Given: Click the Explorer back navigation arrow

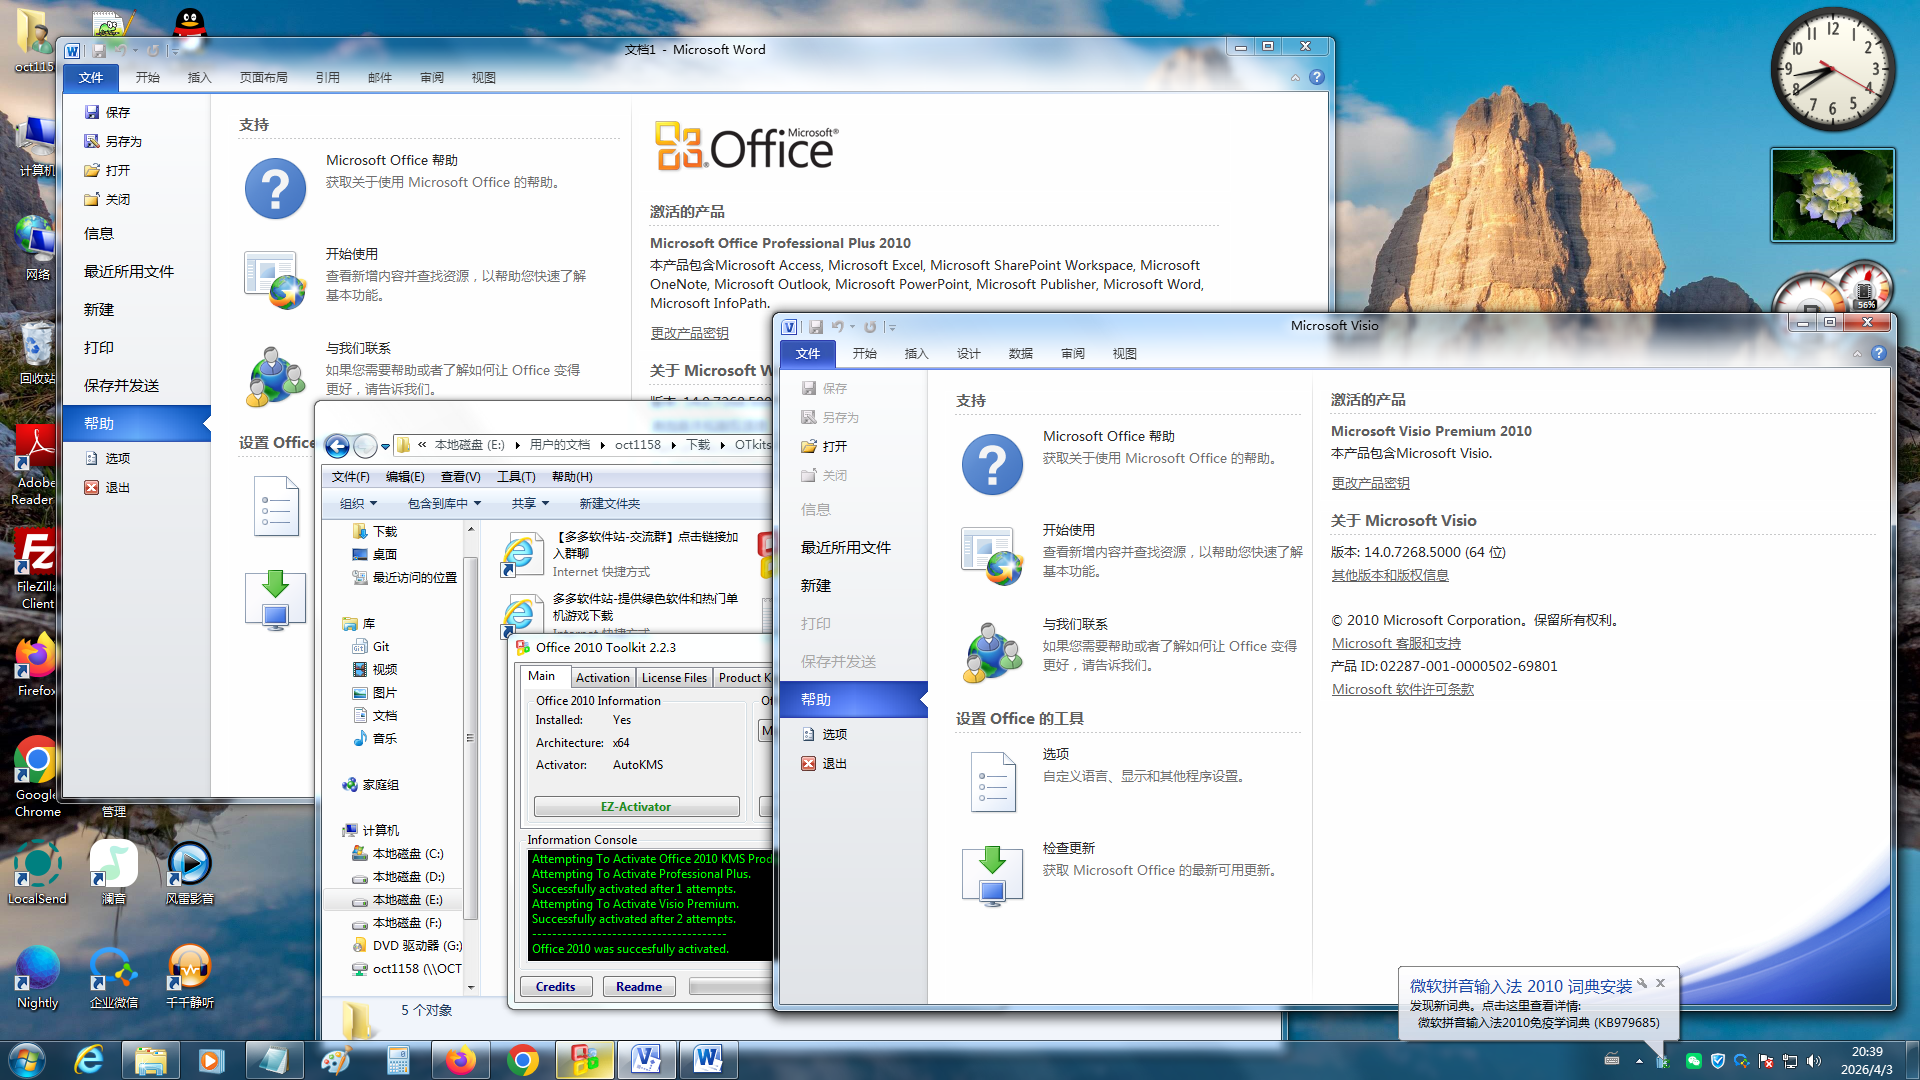Looking at the screenshot, I should point(338,446).
